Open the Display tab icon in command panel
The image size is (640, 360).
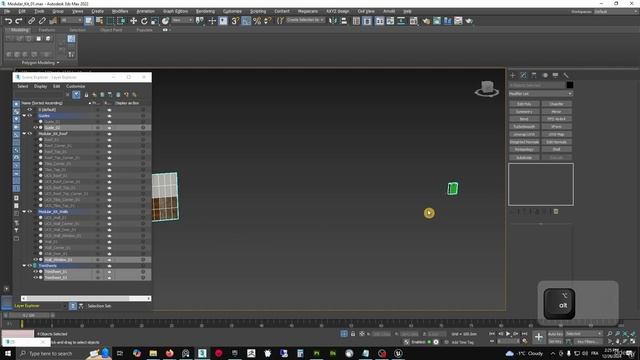(555, 75)
